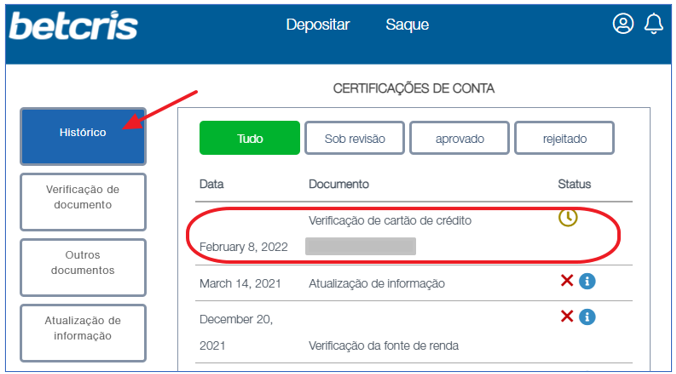Click the Status column header

(x=574, y=184)
